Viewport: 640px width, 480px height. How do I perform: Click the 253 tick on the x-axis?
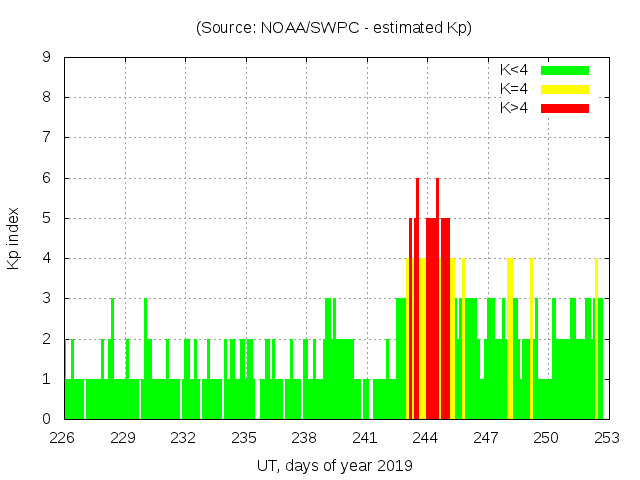(606, 438)
